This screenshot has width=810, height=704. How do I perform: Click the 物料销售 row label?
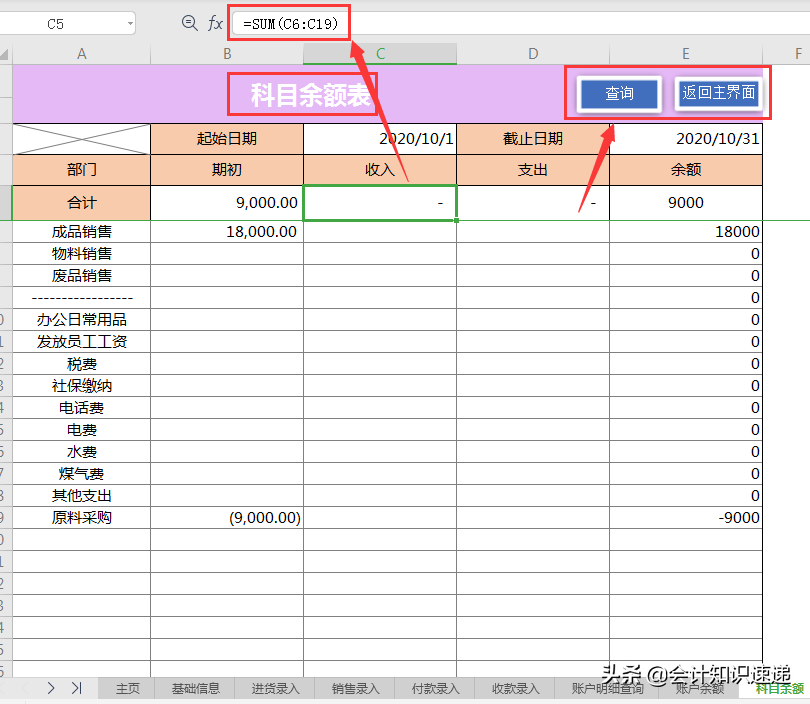(x=81, y=254)
